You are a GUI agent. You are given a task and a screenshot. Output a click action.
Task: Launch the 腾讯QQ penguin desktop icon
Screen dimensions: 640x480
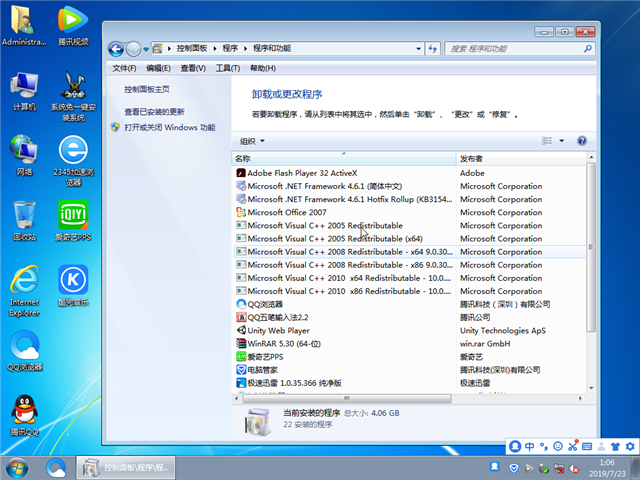click(24, 416)
